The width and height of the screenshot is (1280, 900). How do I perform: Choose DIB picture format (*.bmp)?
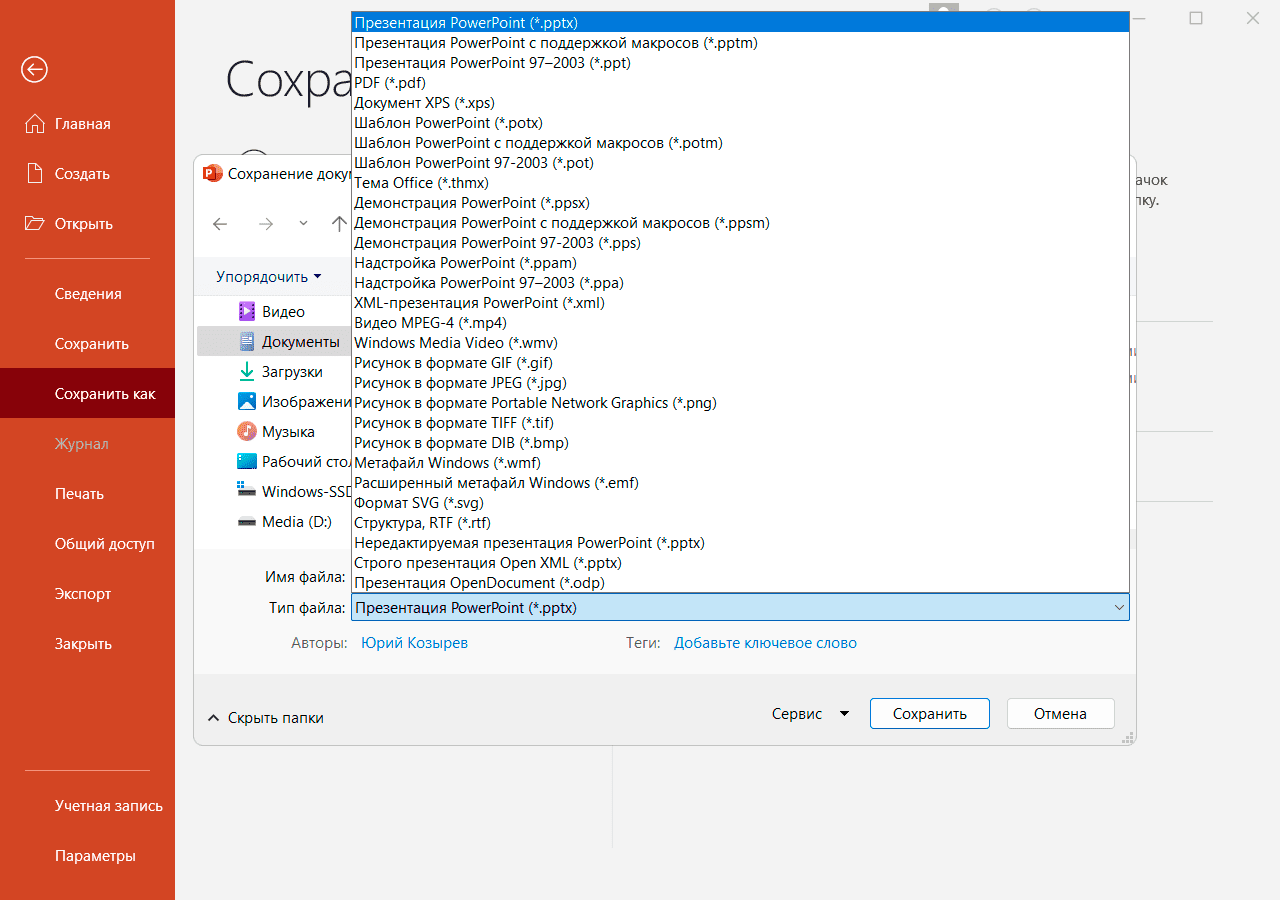click(740, 443)
